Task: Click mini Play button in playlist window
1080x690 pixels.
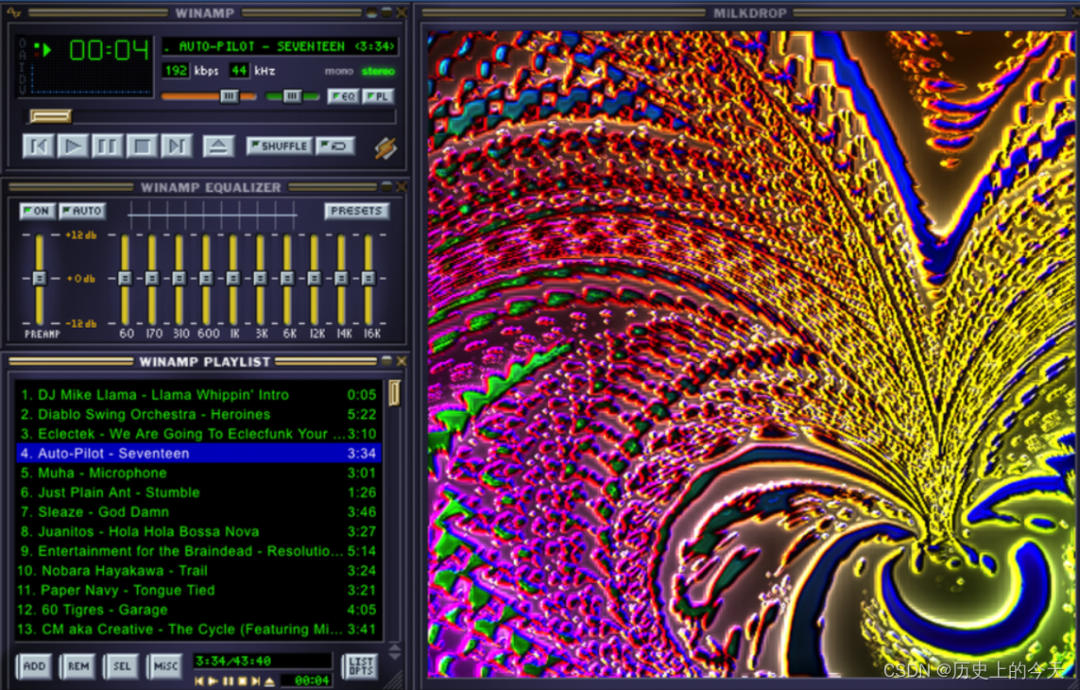Action: click(x=214, y=681)
